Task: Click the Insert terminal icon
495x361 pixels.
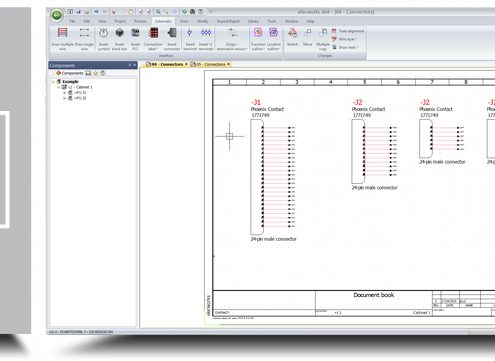Action: pyautogui.click(x=190, y=39)
